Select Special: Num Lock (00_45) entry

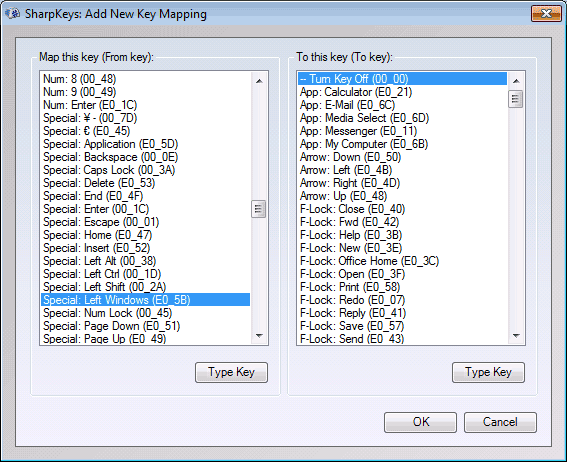tap(145, 313)
